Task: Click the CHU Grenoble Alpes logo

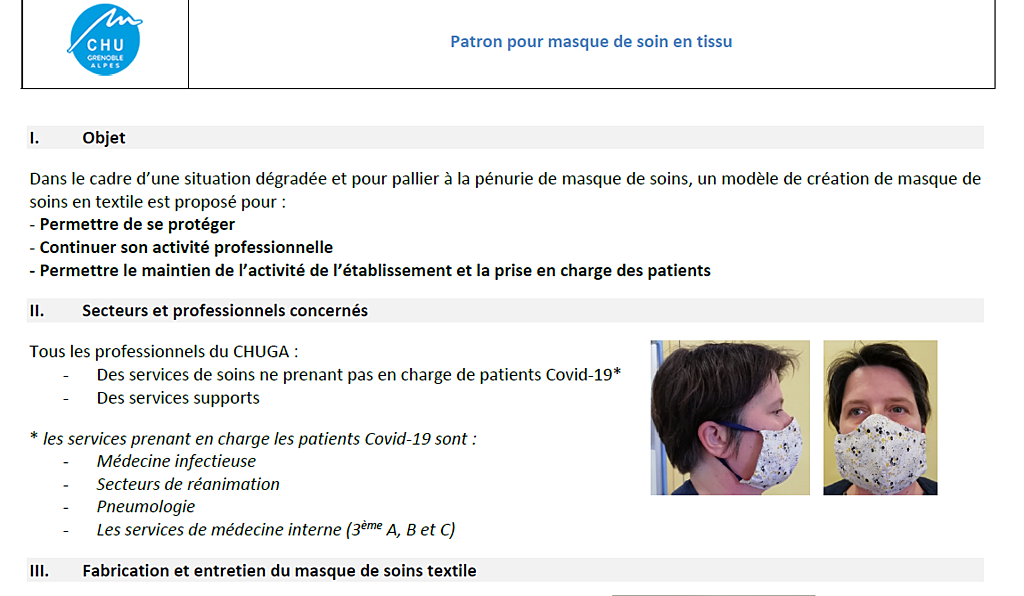Action: [x=105, y=40]
